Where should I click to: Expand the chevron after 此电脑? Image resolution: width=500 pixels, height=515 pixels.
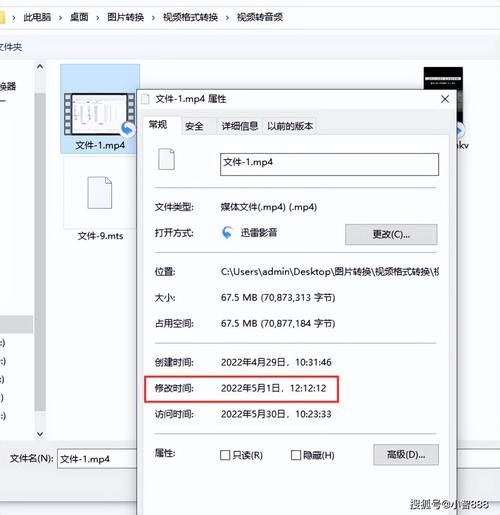point(60,18)
